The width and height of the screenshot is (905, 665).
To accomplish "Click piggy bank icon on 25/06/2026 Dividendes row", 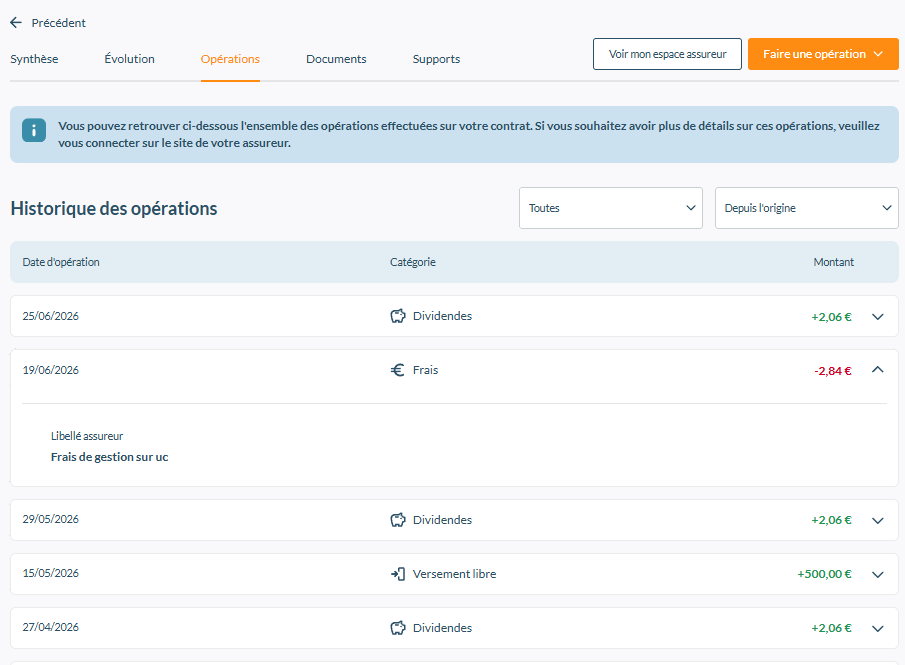I will point(398,316).
